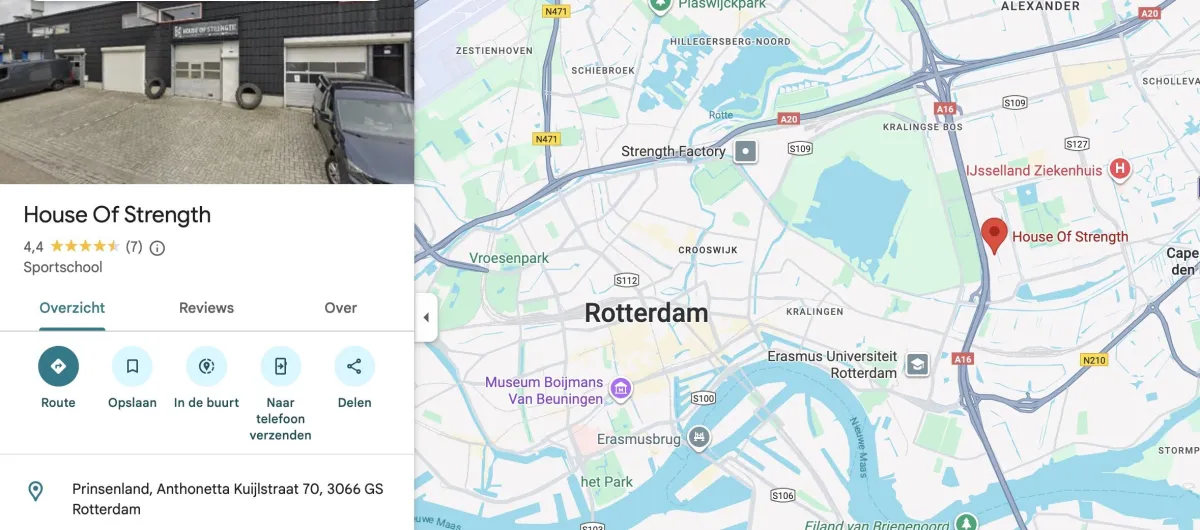
Task: Click the IJsselland Ziekenhuis hospital icon
Action: point(1120,170)
